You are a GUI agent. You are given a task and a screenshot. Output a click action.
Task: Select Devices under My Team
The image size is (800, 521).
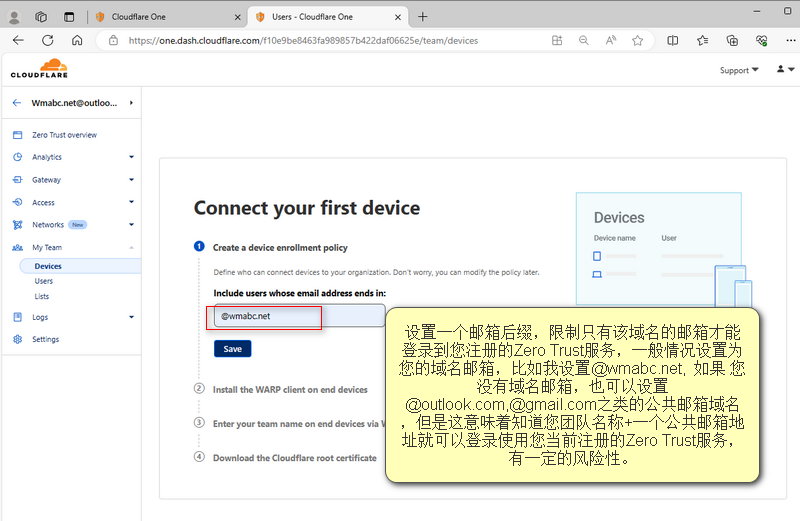pos(80,266)
